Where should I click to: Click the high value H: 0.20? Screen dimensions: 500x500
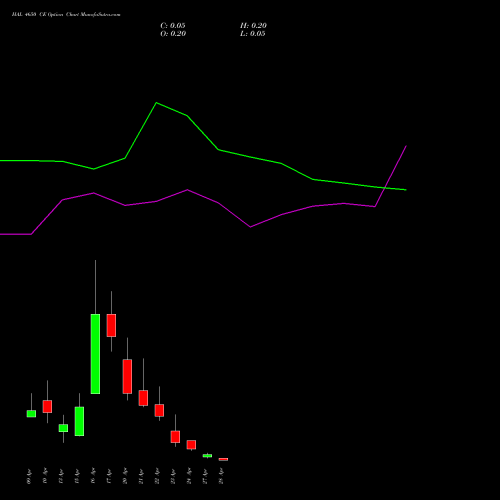(253, 26)
